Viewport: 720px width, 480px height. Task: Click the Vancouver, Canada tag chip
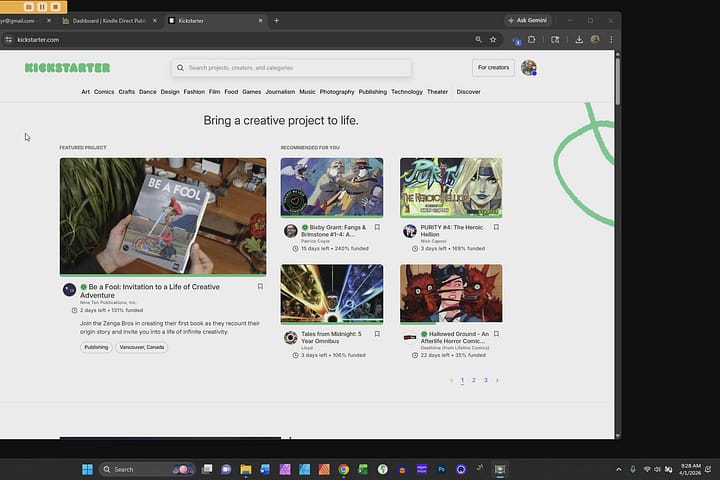click(x=142, y=347)
